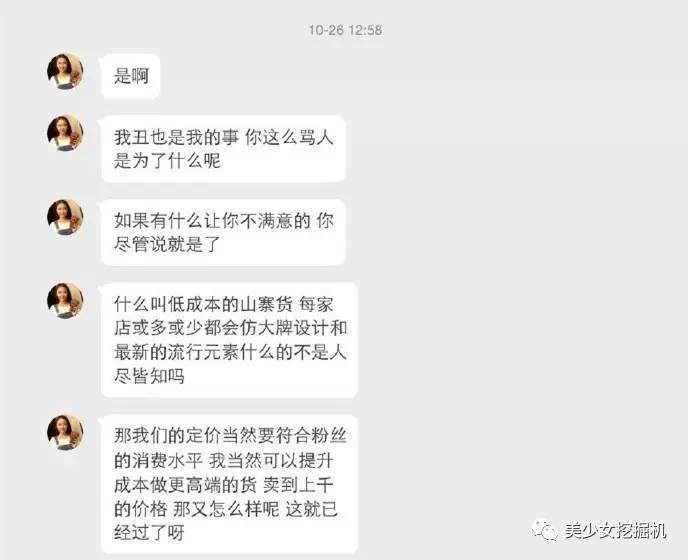Click the WeChat logo in the watermark

click(x=545, y=531)
